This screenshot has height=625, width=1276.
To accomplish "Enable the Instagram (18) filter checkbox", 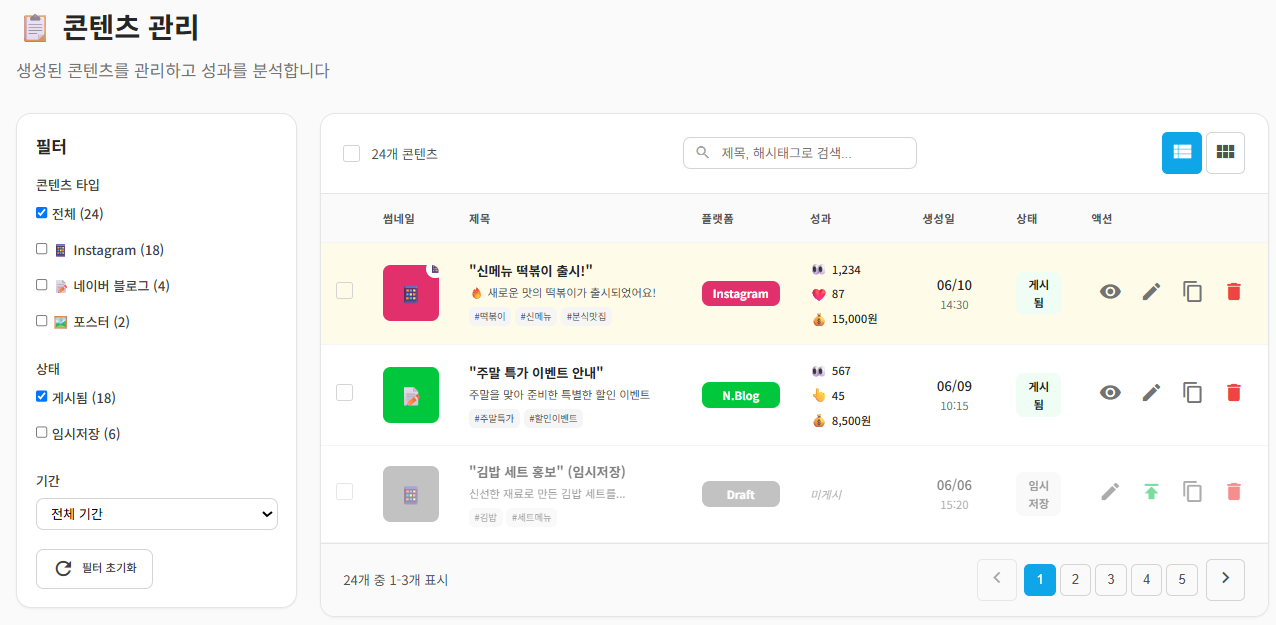I will point(42,249).
